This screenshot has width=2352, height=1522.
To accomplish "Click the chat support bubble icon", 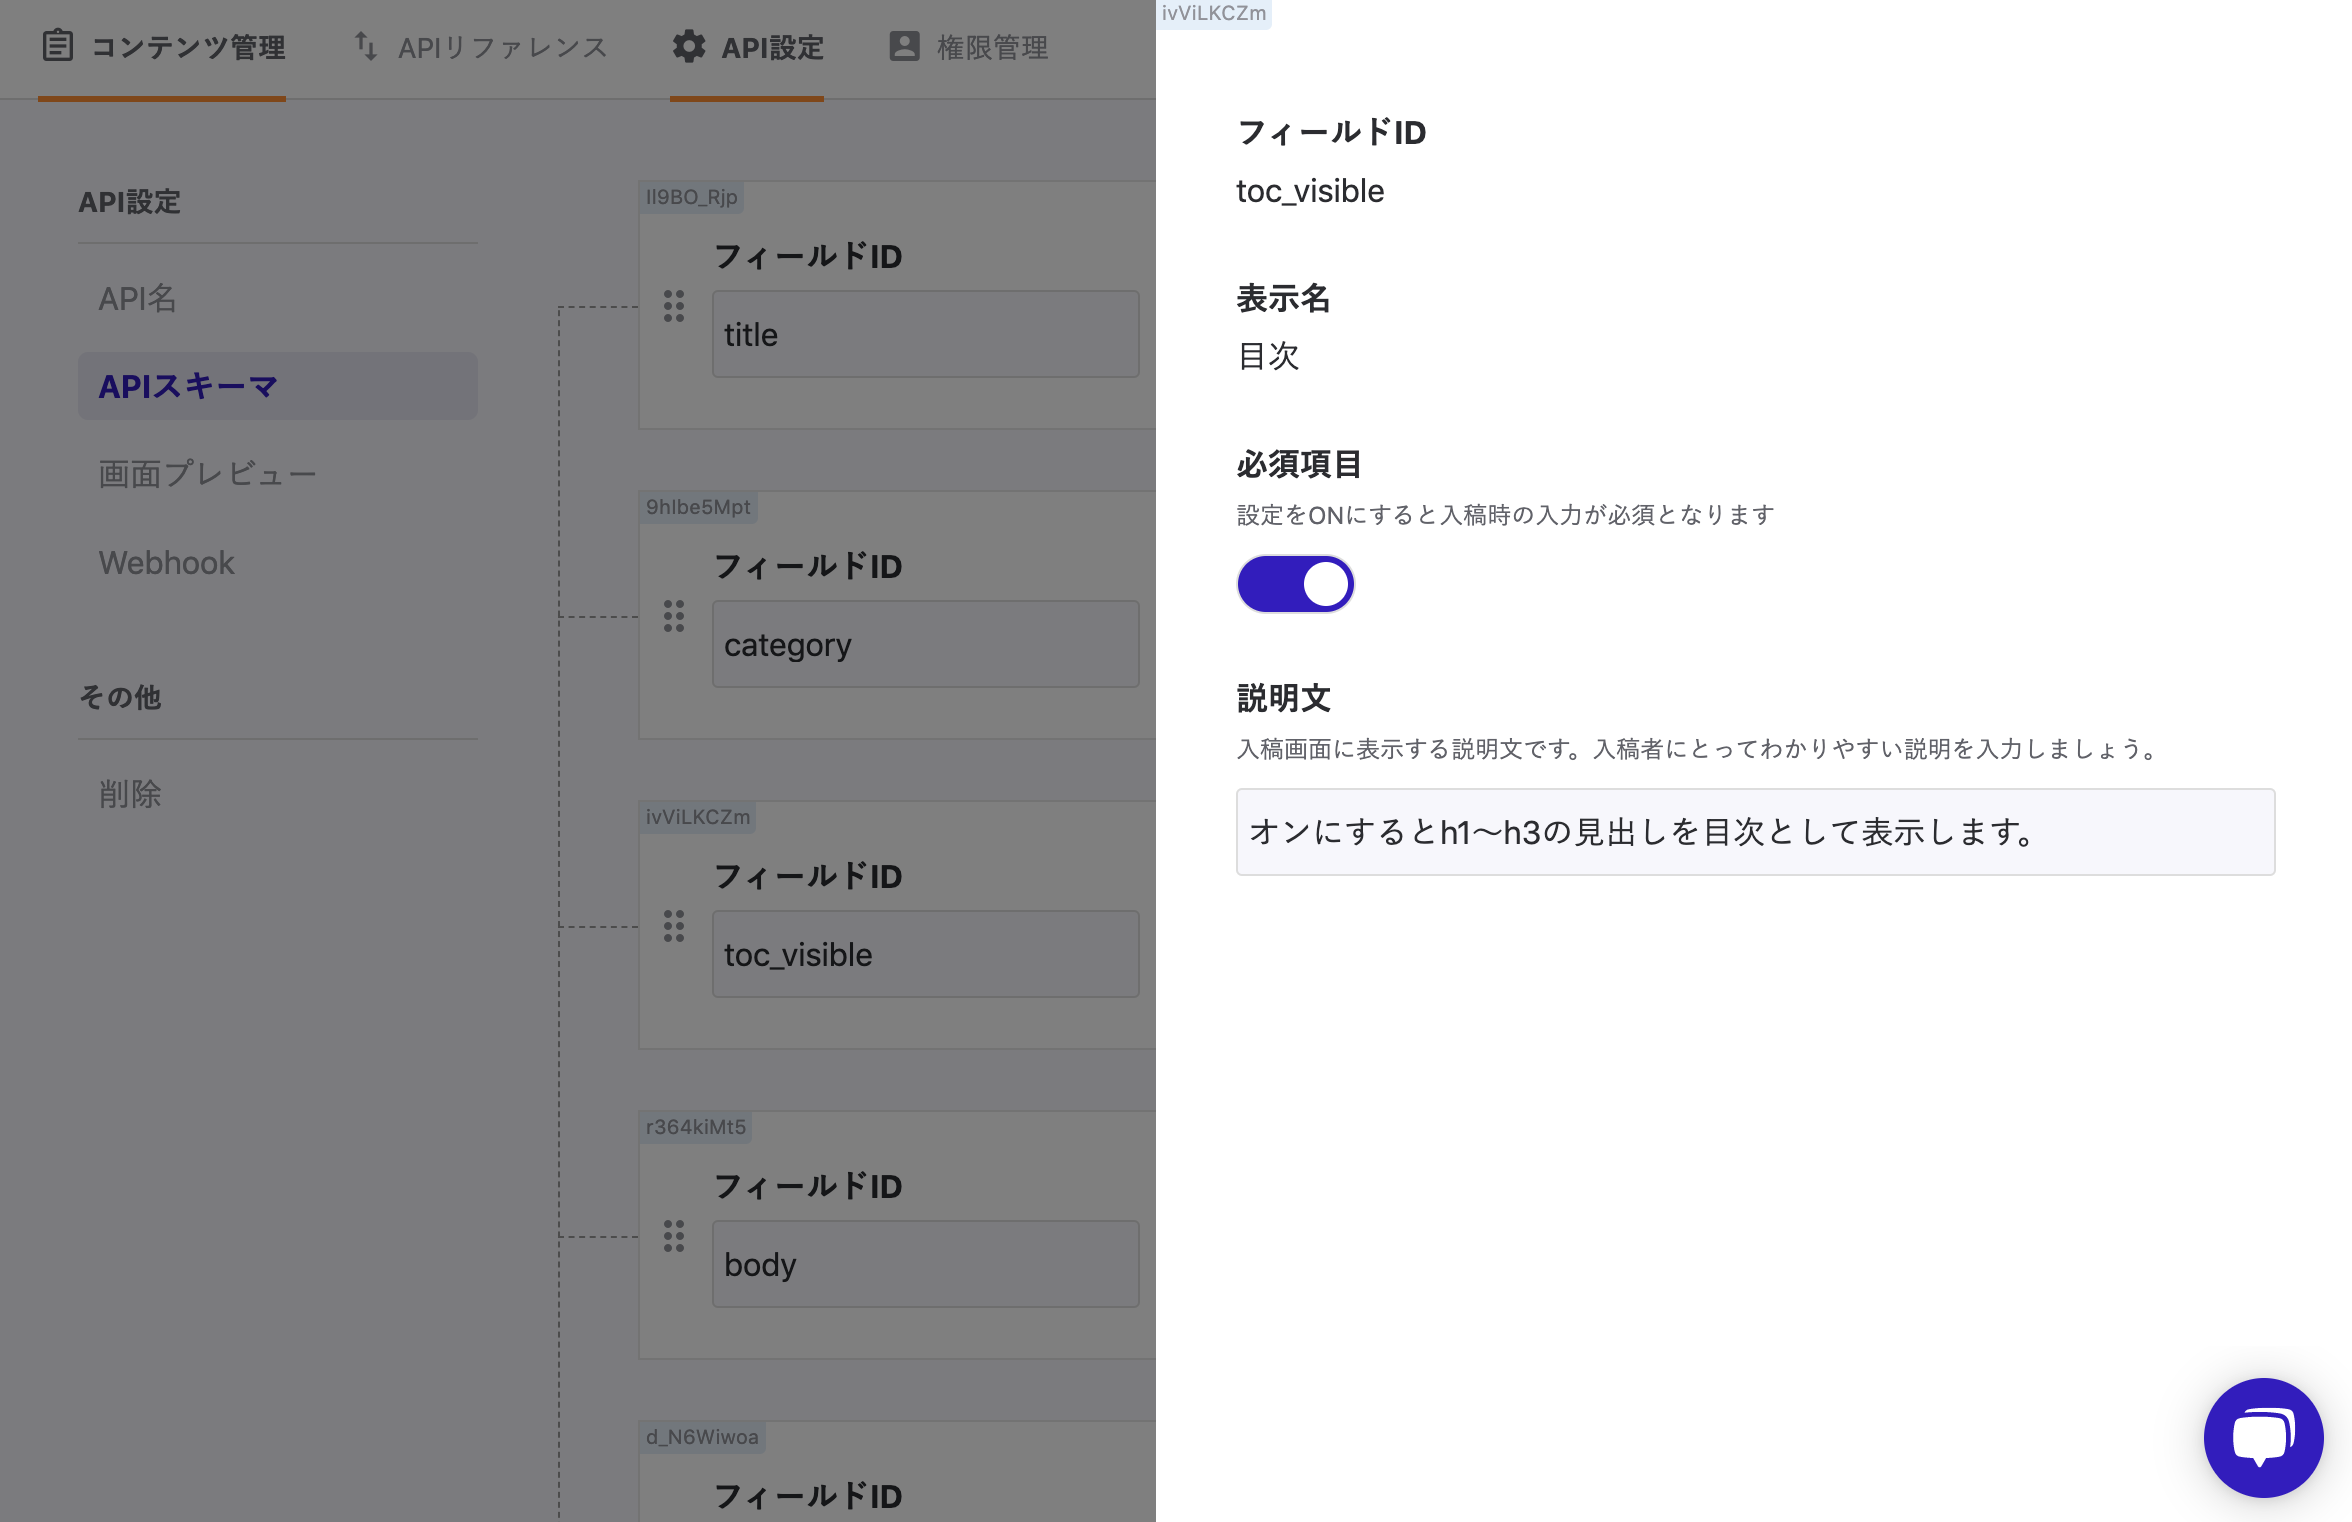I will tap(2262, 1436).
